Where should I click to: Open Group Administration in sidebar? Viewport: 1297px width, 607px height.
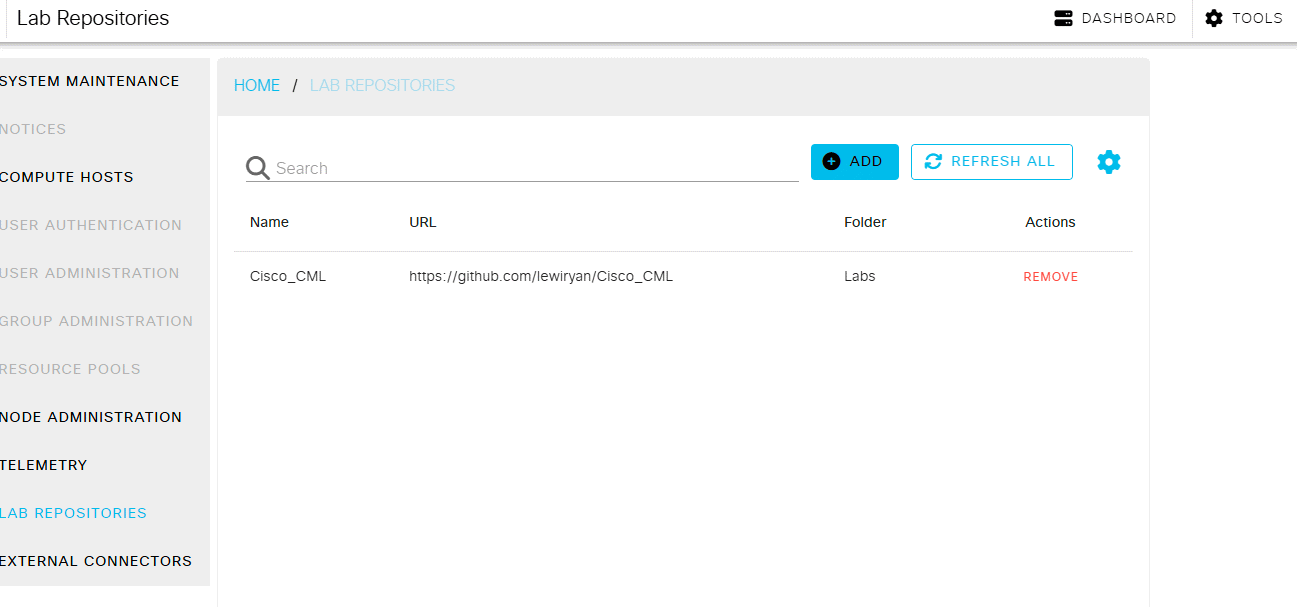tap(97, 321)
